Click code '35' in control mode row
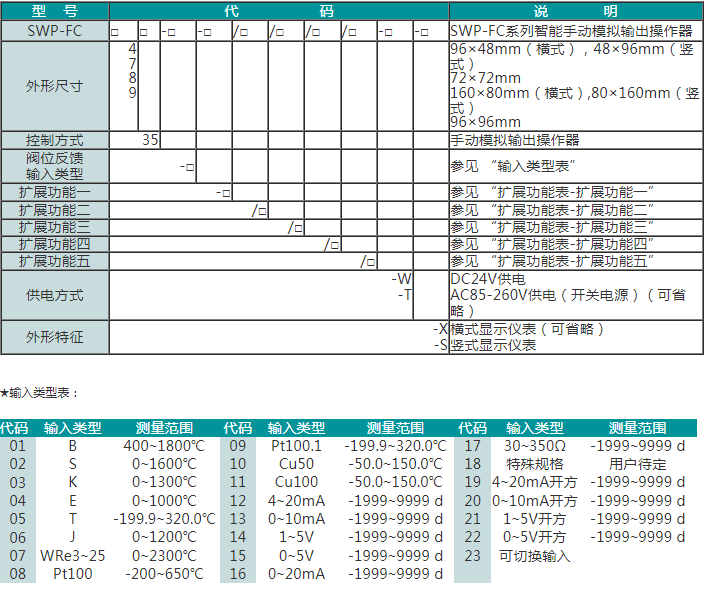 (150, 140)
